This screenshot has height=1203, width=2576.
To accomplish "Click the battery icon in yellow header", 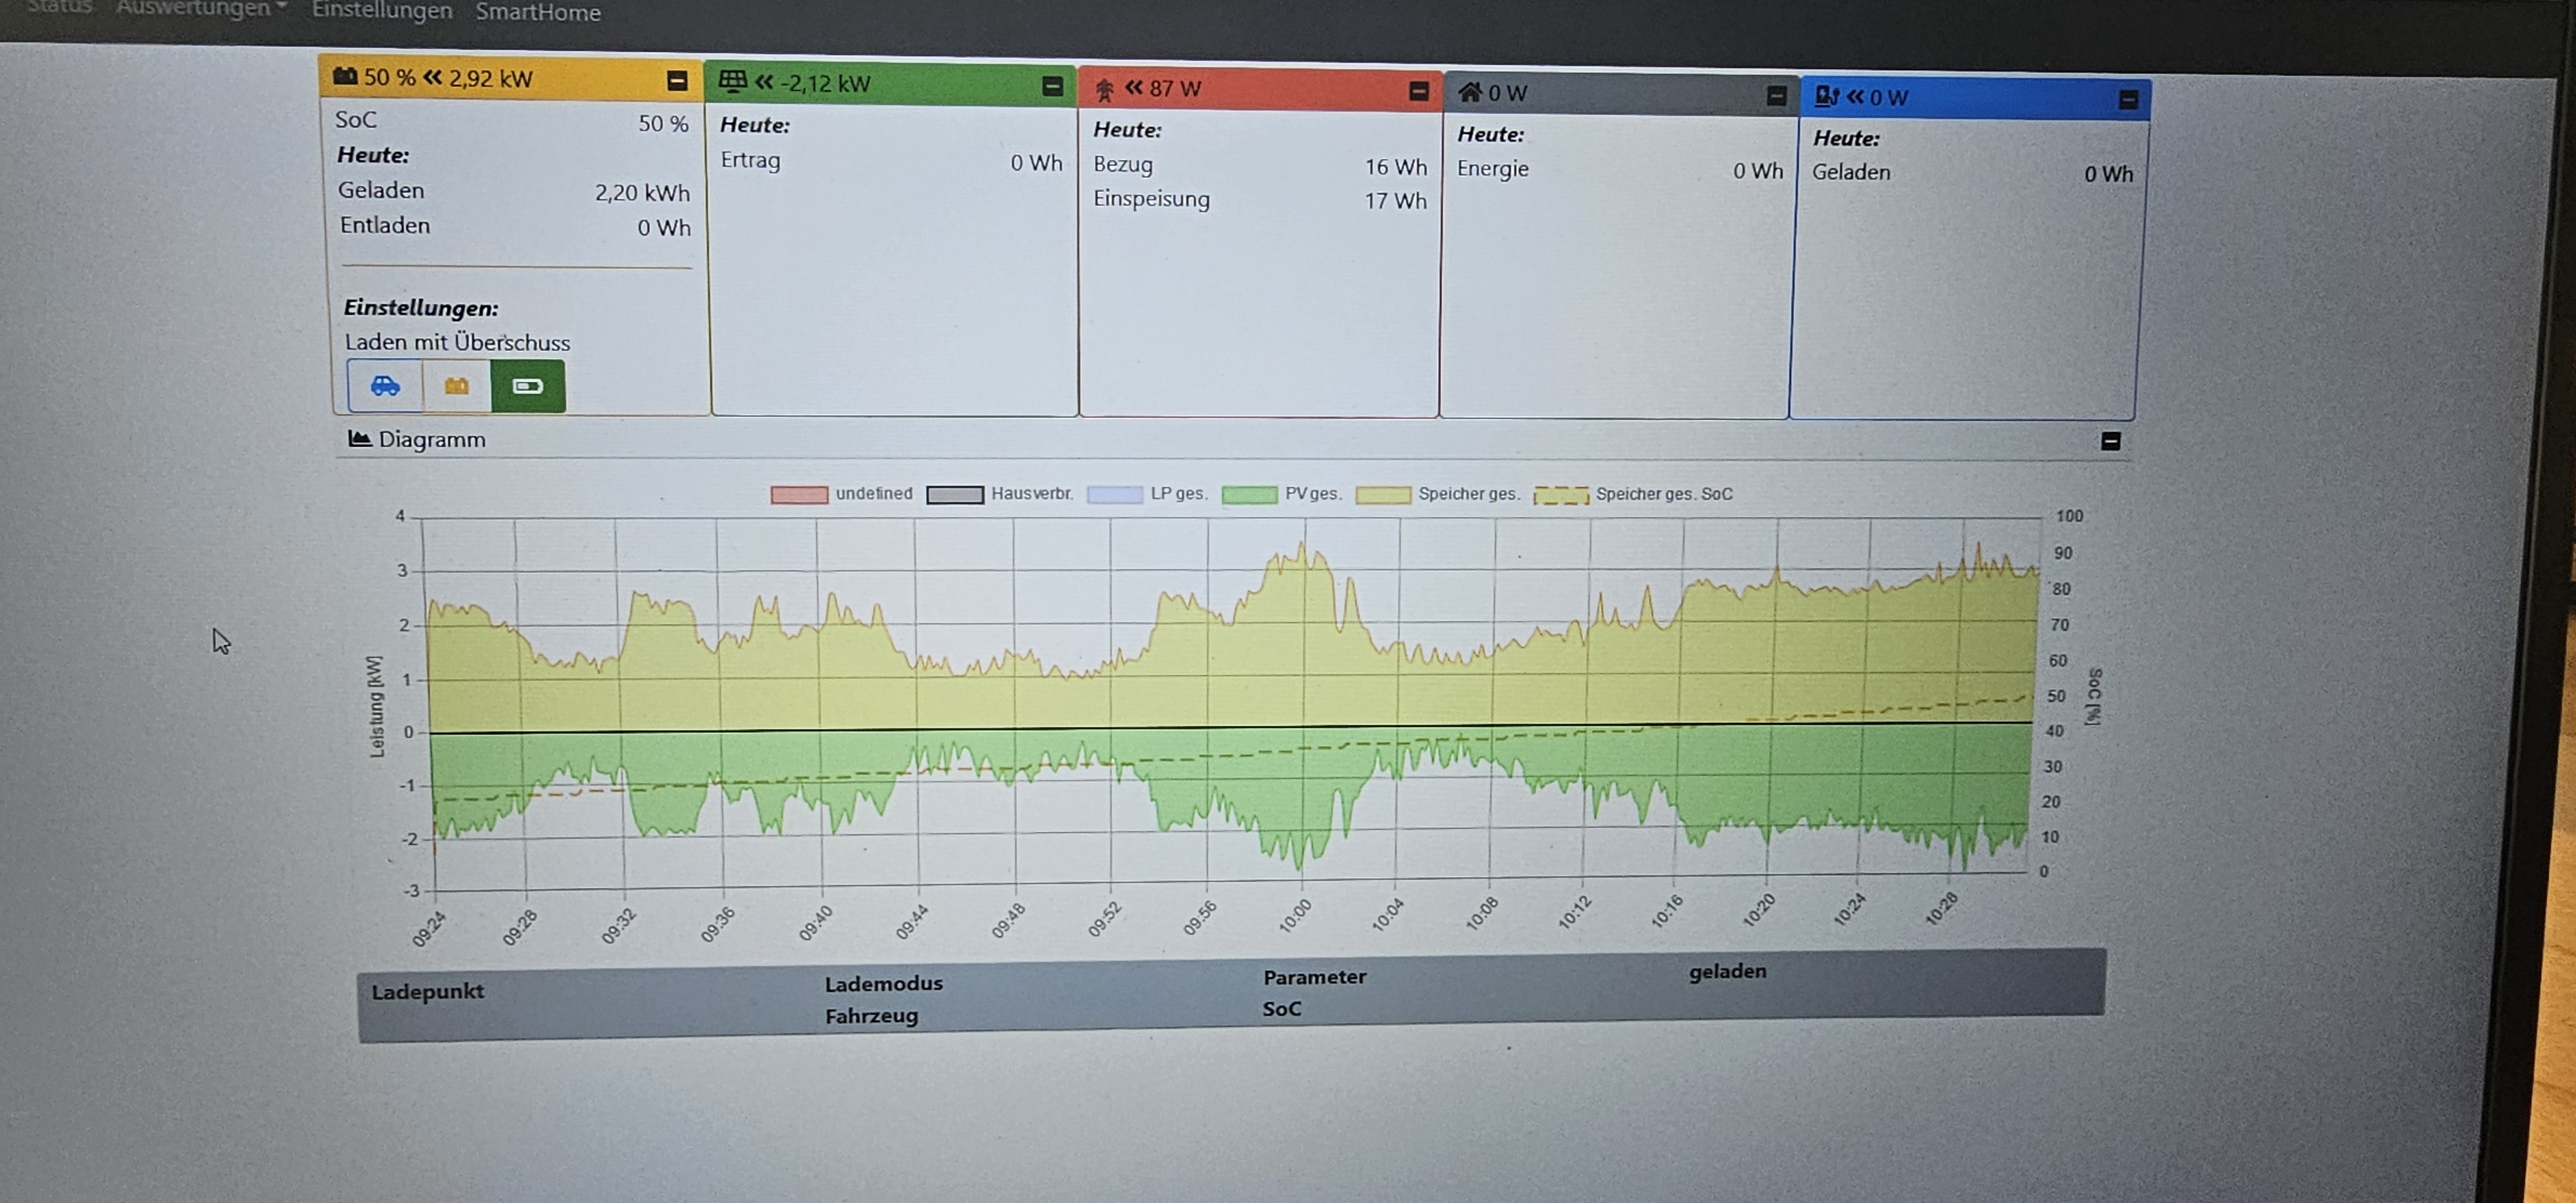I will click(346, 76).
